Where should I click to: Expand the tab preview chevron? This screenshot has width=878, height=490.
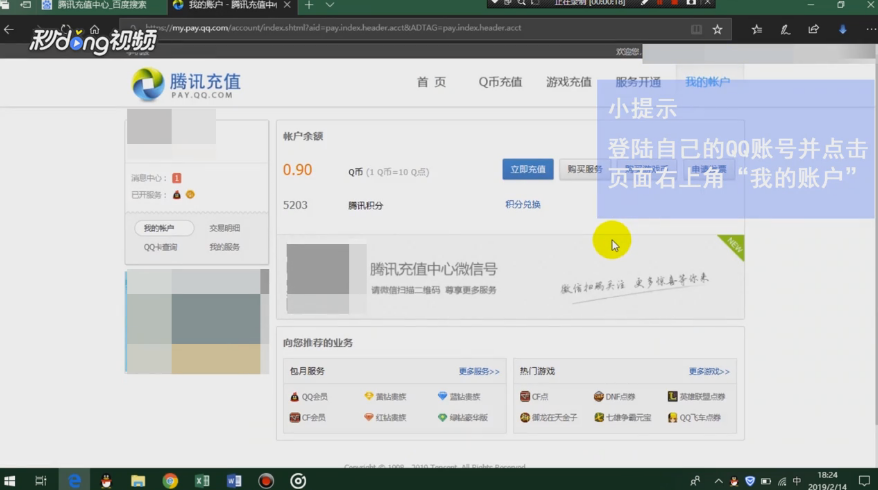330,5
